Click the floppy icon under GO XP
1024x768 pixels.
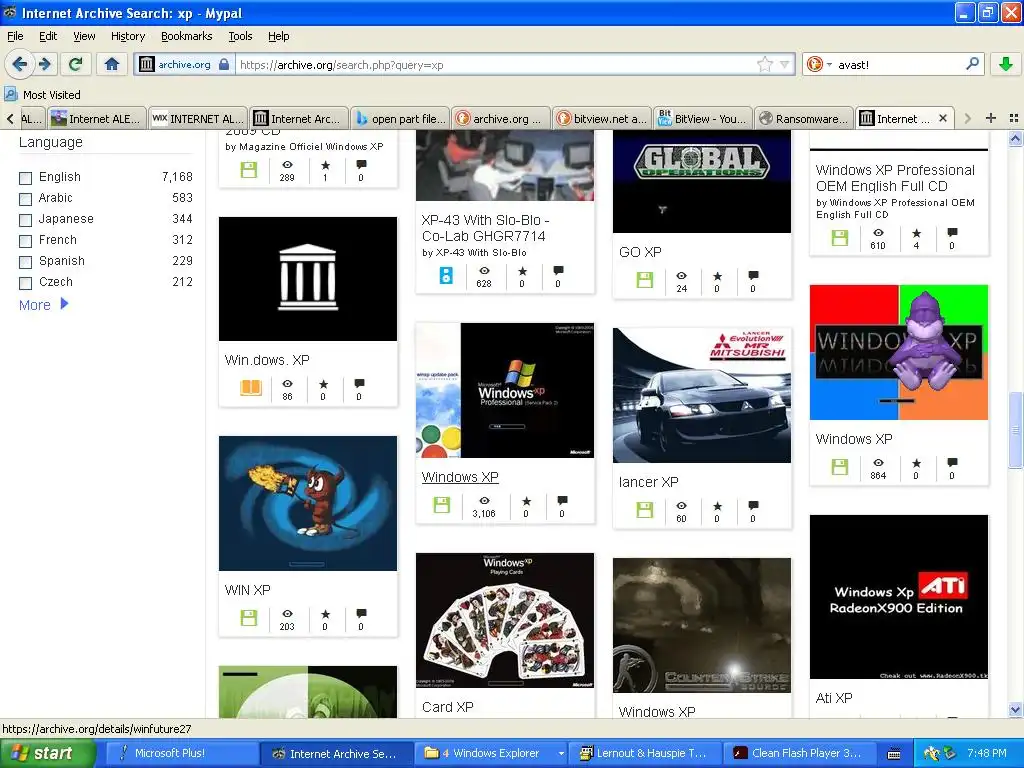[645, 280]
